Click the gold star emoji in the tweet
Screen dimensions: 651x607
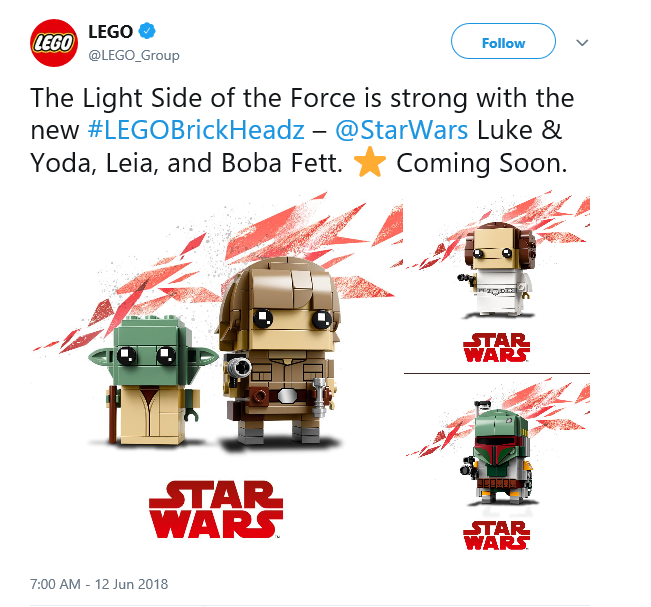pos(370,163)
